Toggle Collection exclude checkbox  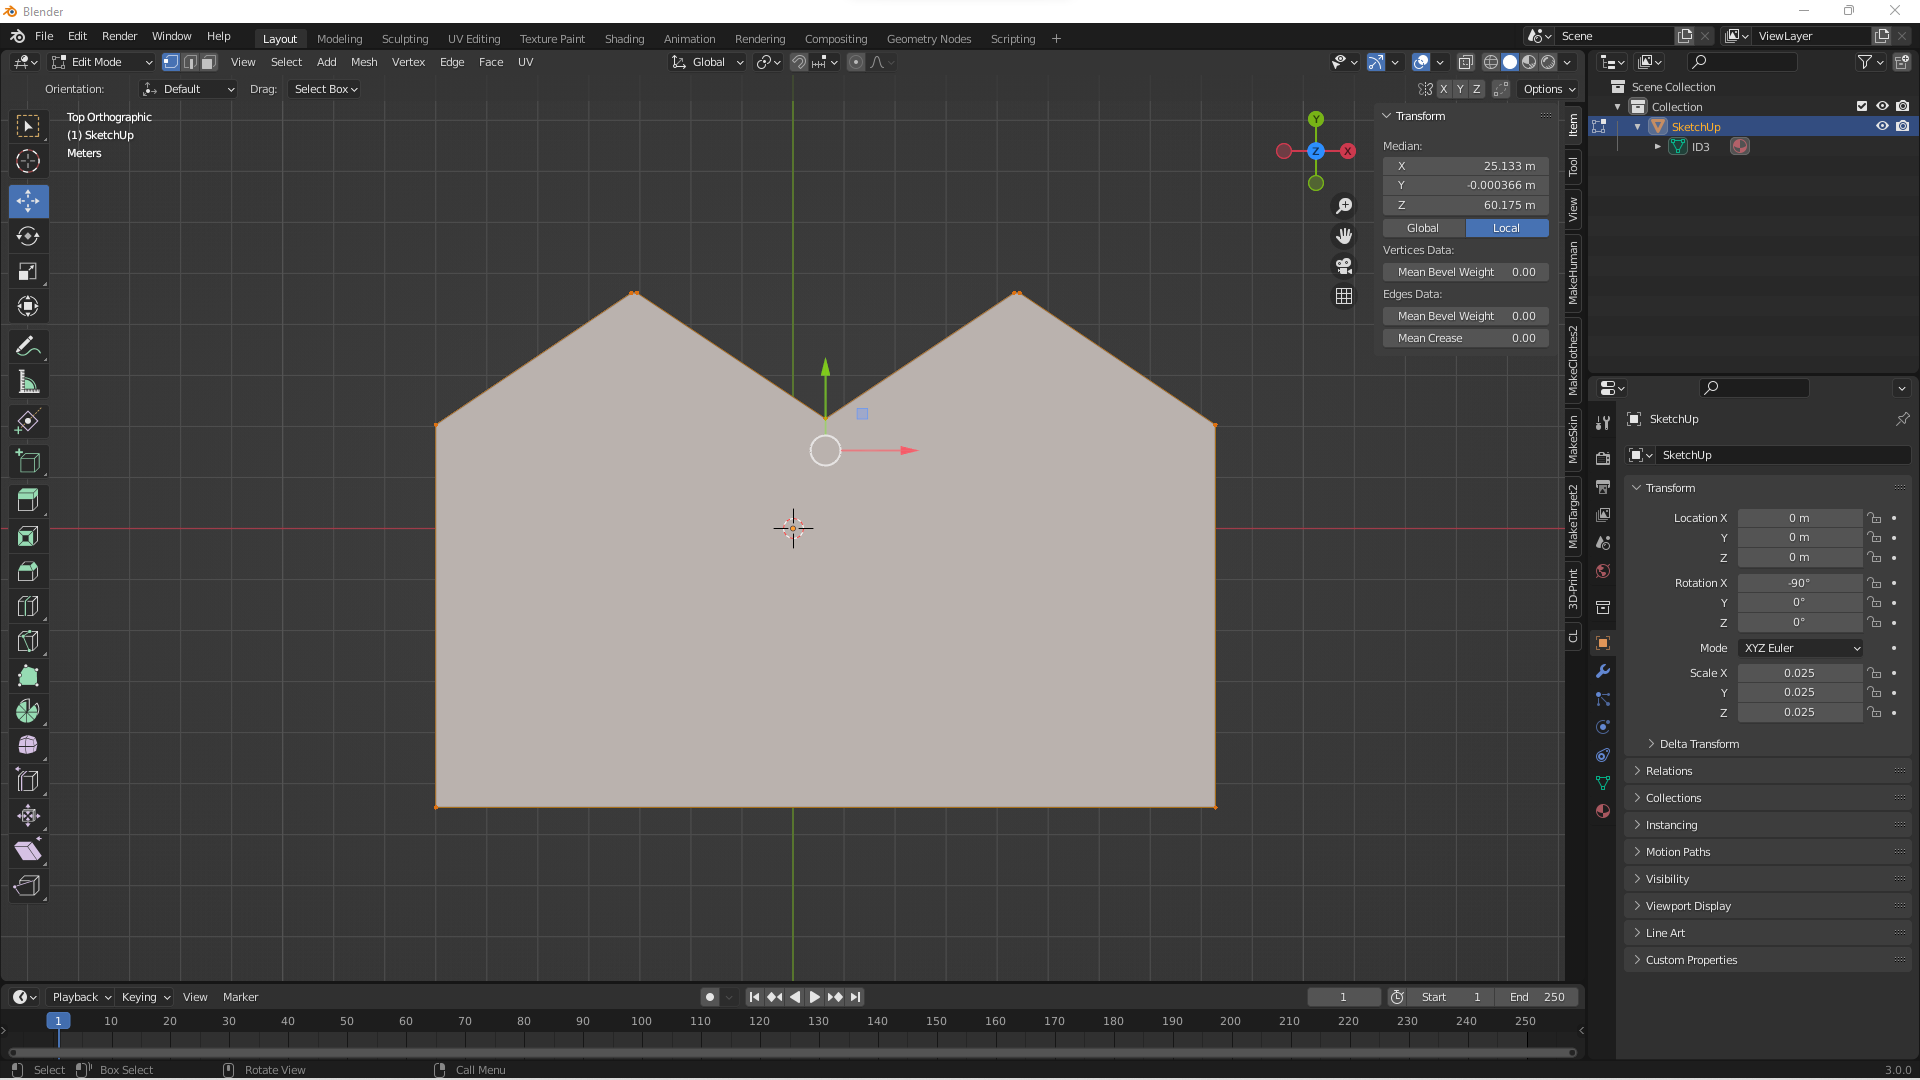click(1862, 106)
